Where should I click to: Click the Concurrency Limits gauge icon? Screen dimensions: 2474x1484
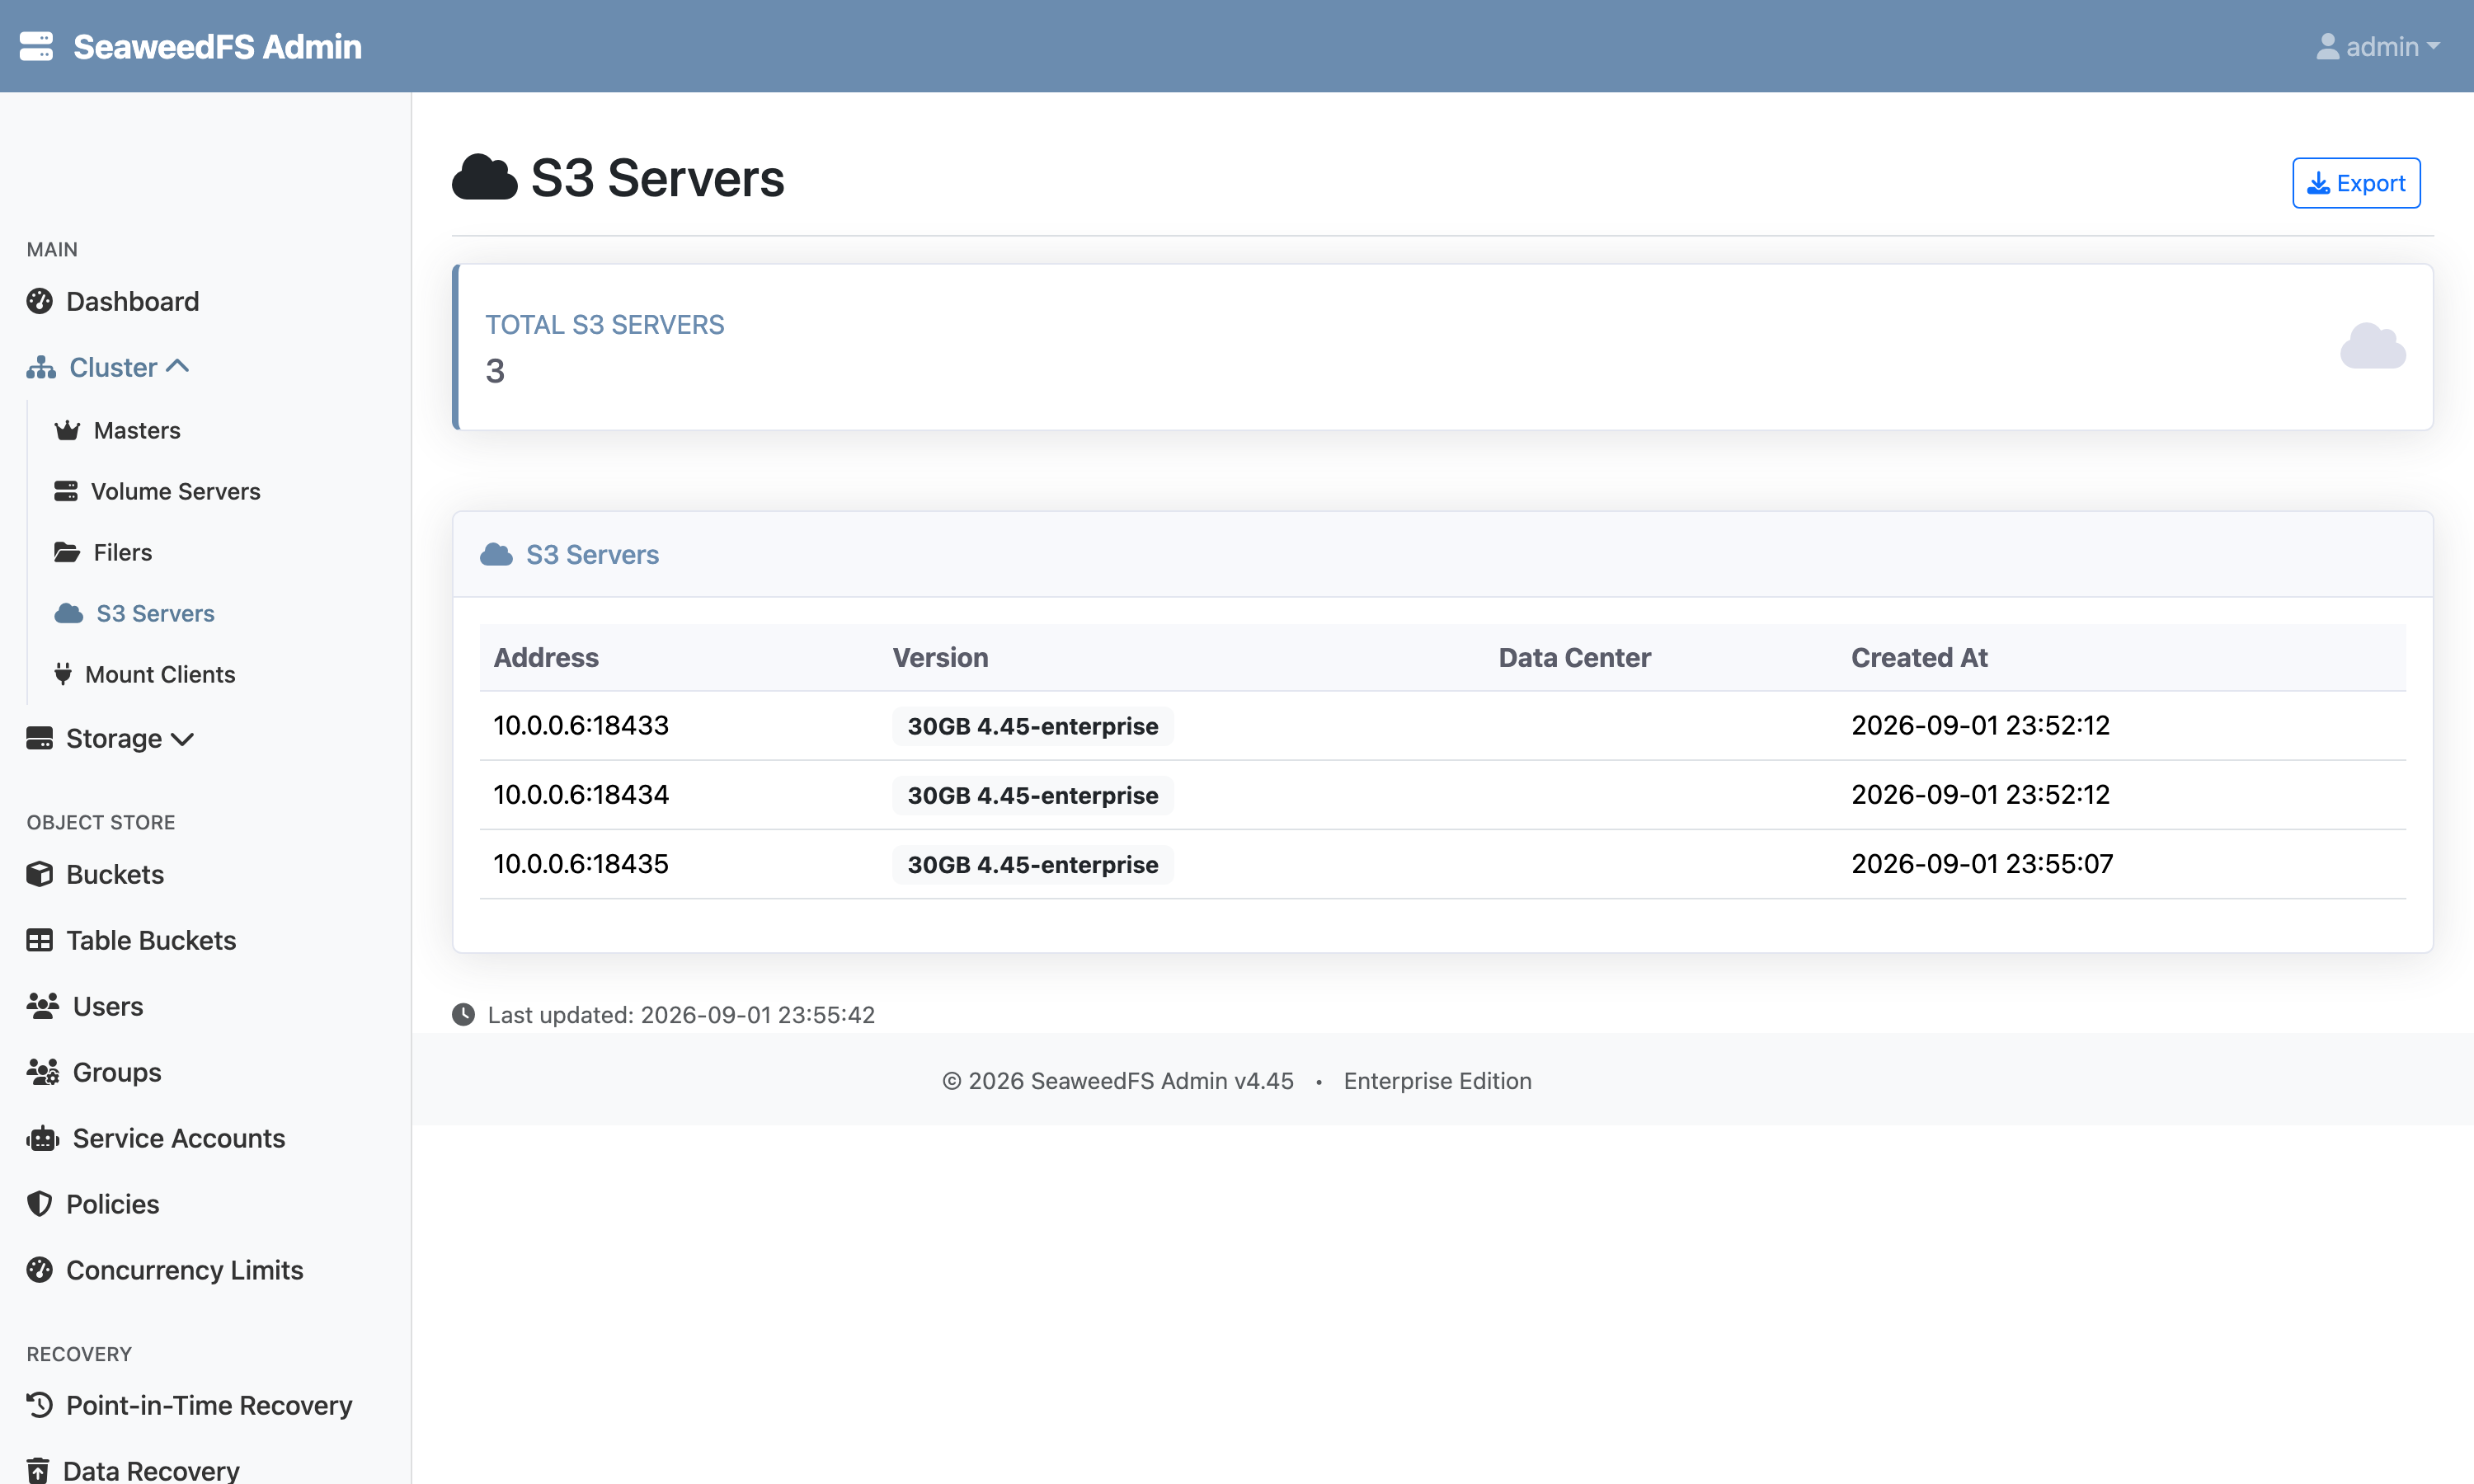40,1270
